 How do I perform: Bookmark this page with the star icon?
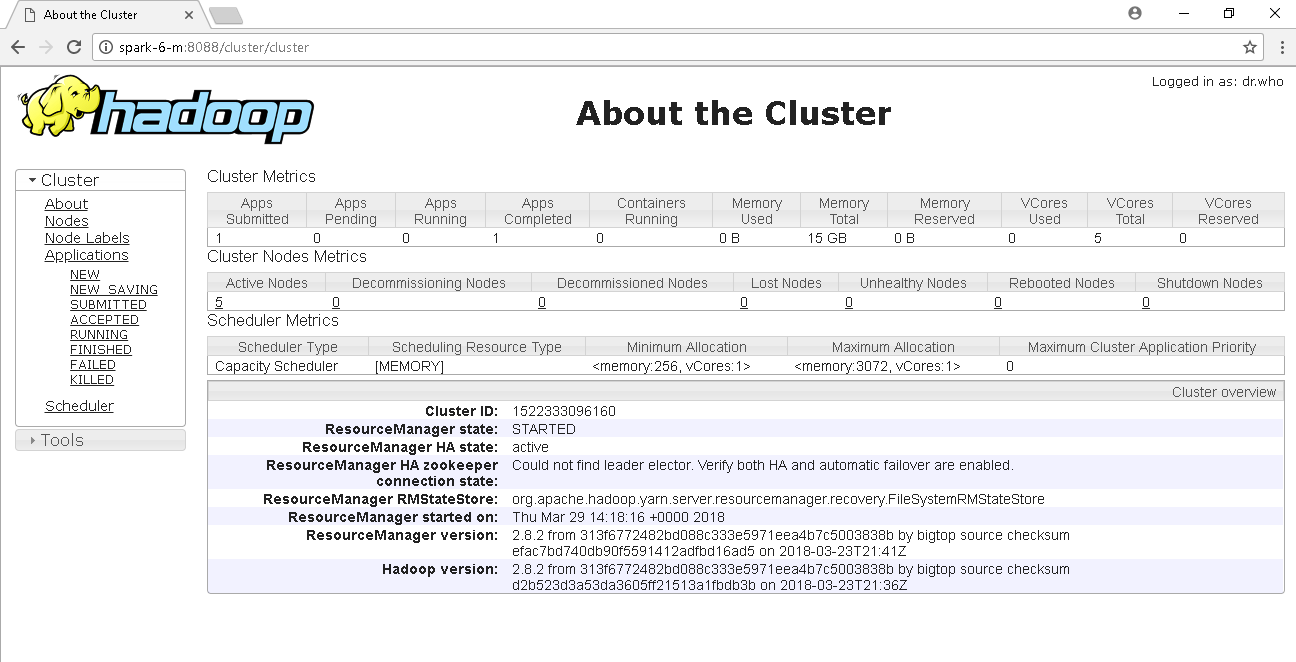(x=1249, y=47)
